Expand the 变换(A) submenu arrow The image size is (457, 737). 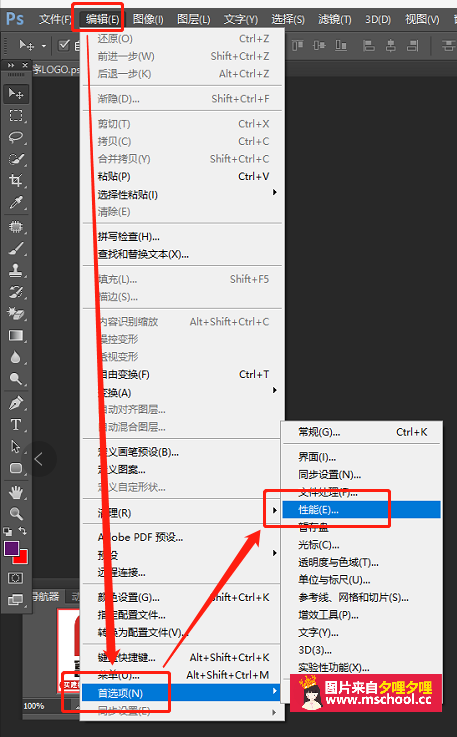coord(275,390)
